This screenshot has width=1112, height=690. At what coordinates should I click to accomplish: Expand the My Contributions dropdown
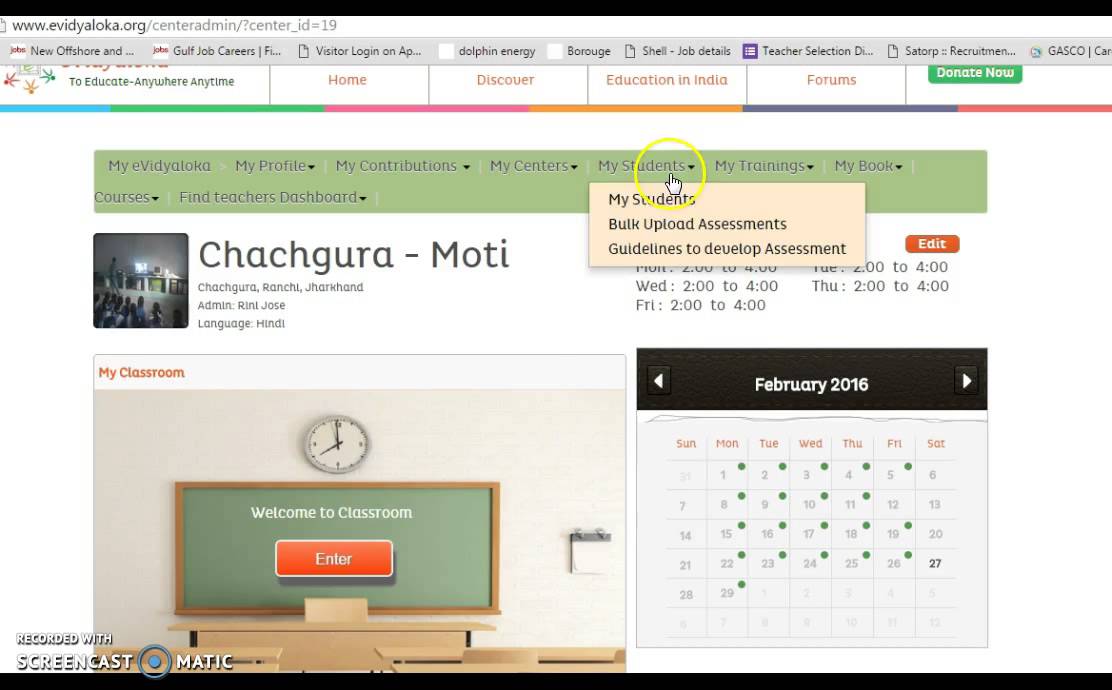click(x=402, y=166)
